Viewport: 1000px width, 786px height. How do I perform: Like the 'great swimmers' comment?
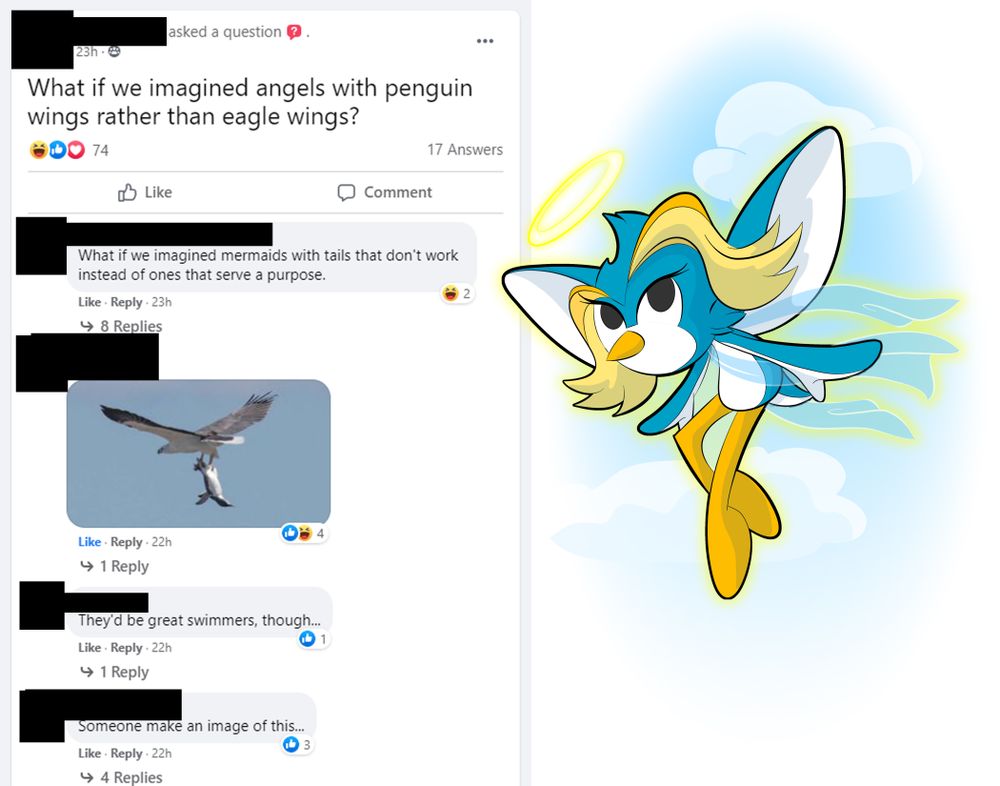point(89,648)
